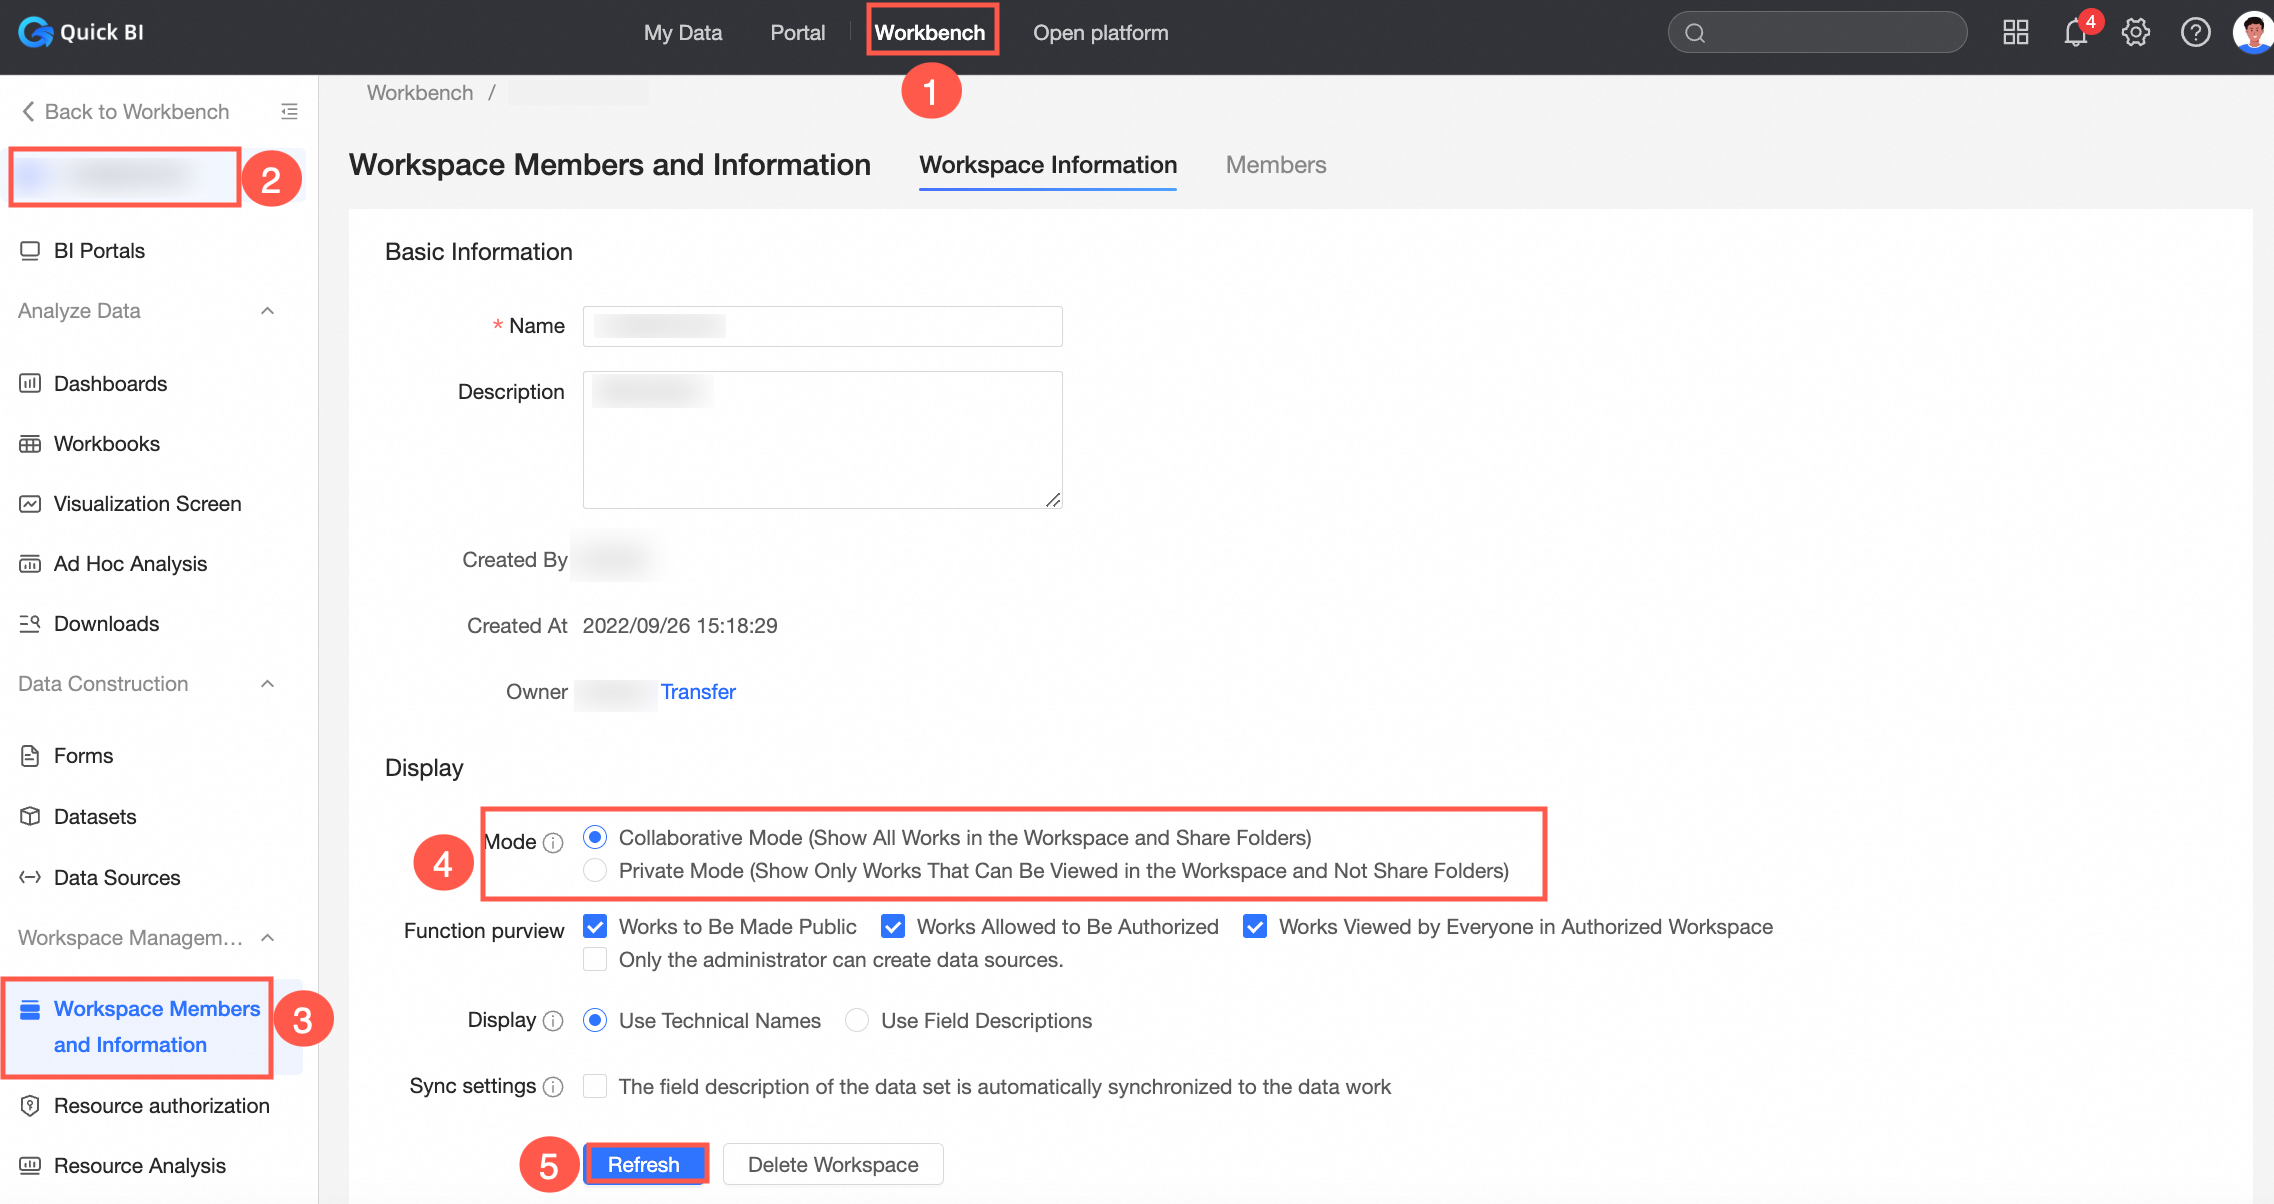The width and height of the screenshot is (2274, 1204).
Task: Click the Data Sources connector icon
Action: 30,877
